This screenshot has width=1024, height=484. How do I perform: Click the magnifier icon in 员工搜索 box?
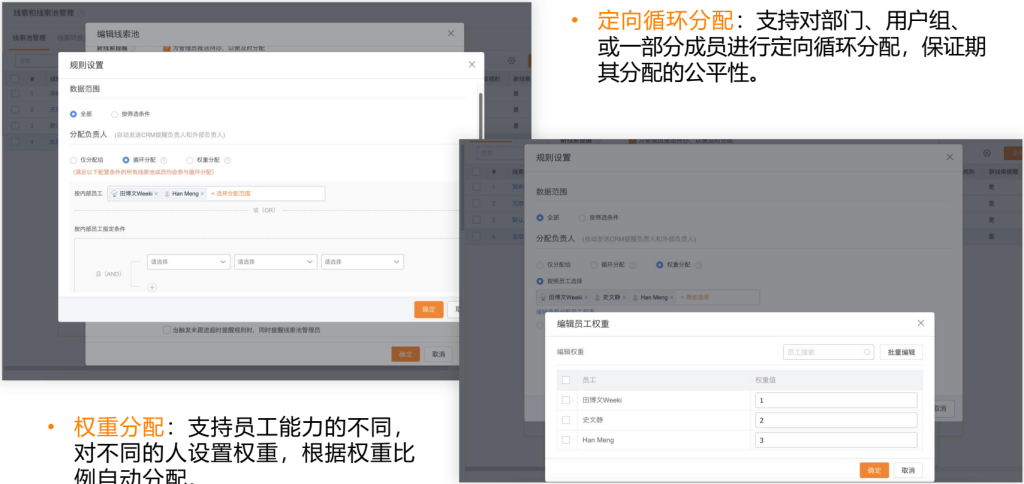(x=868, y=352)
